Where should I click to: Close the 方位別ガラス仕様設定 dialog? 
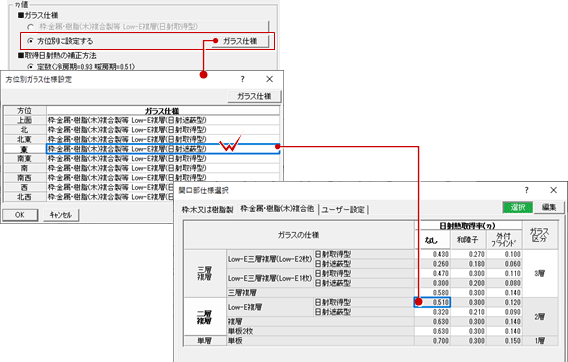pyautogui.click(x=270, y=79)
